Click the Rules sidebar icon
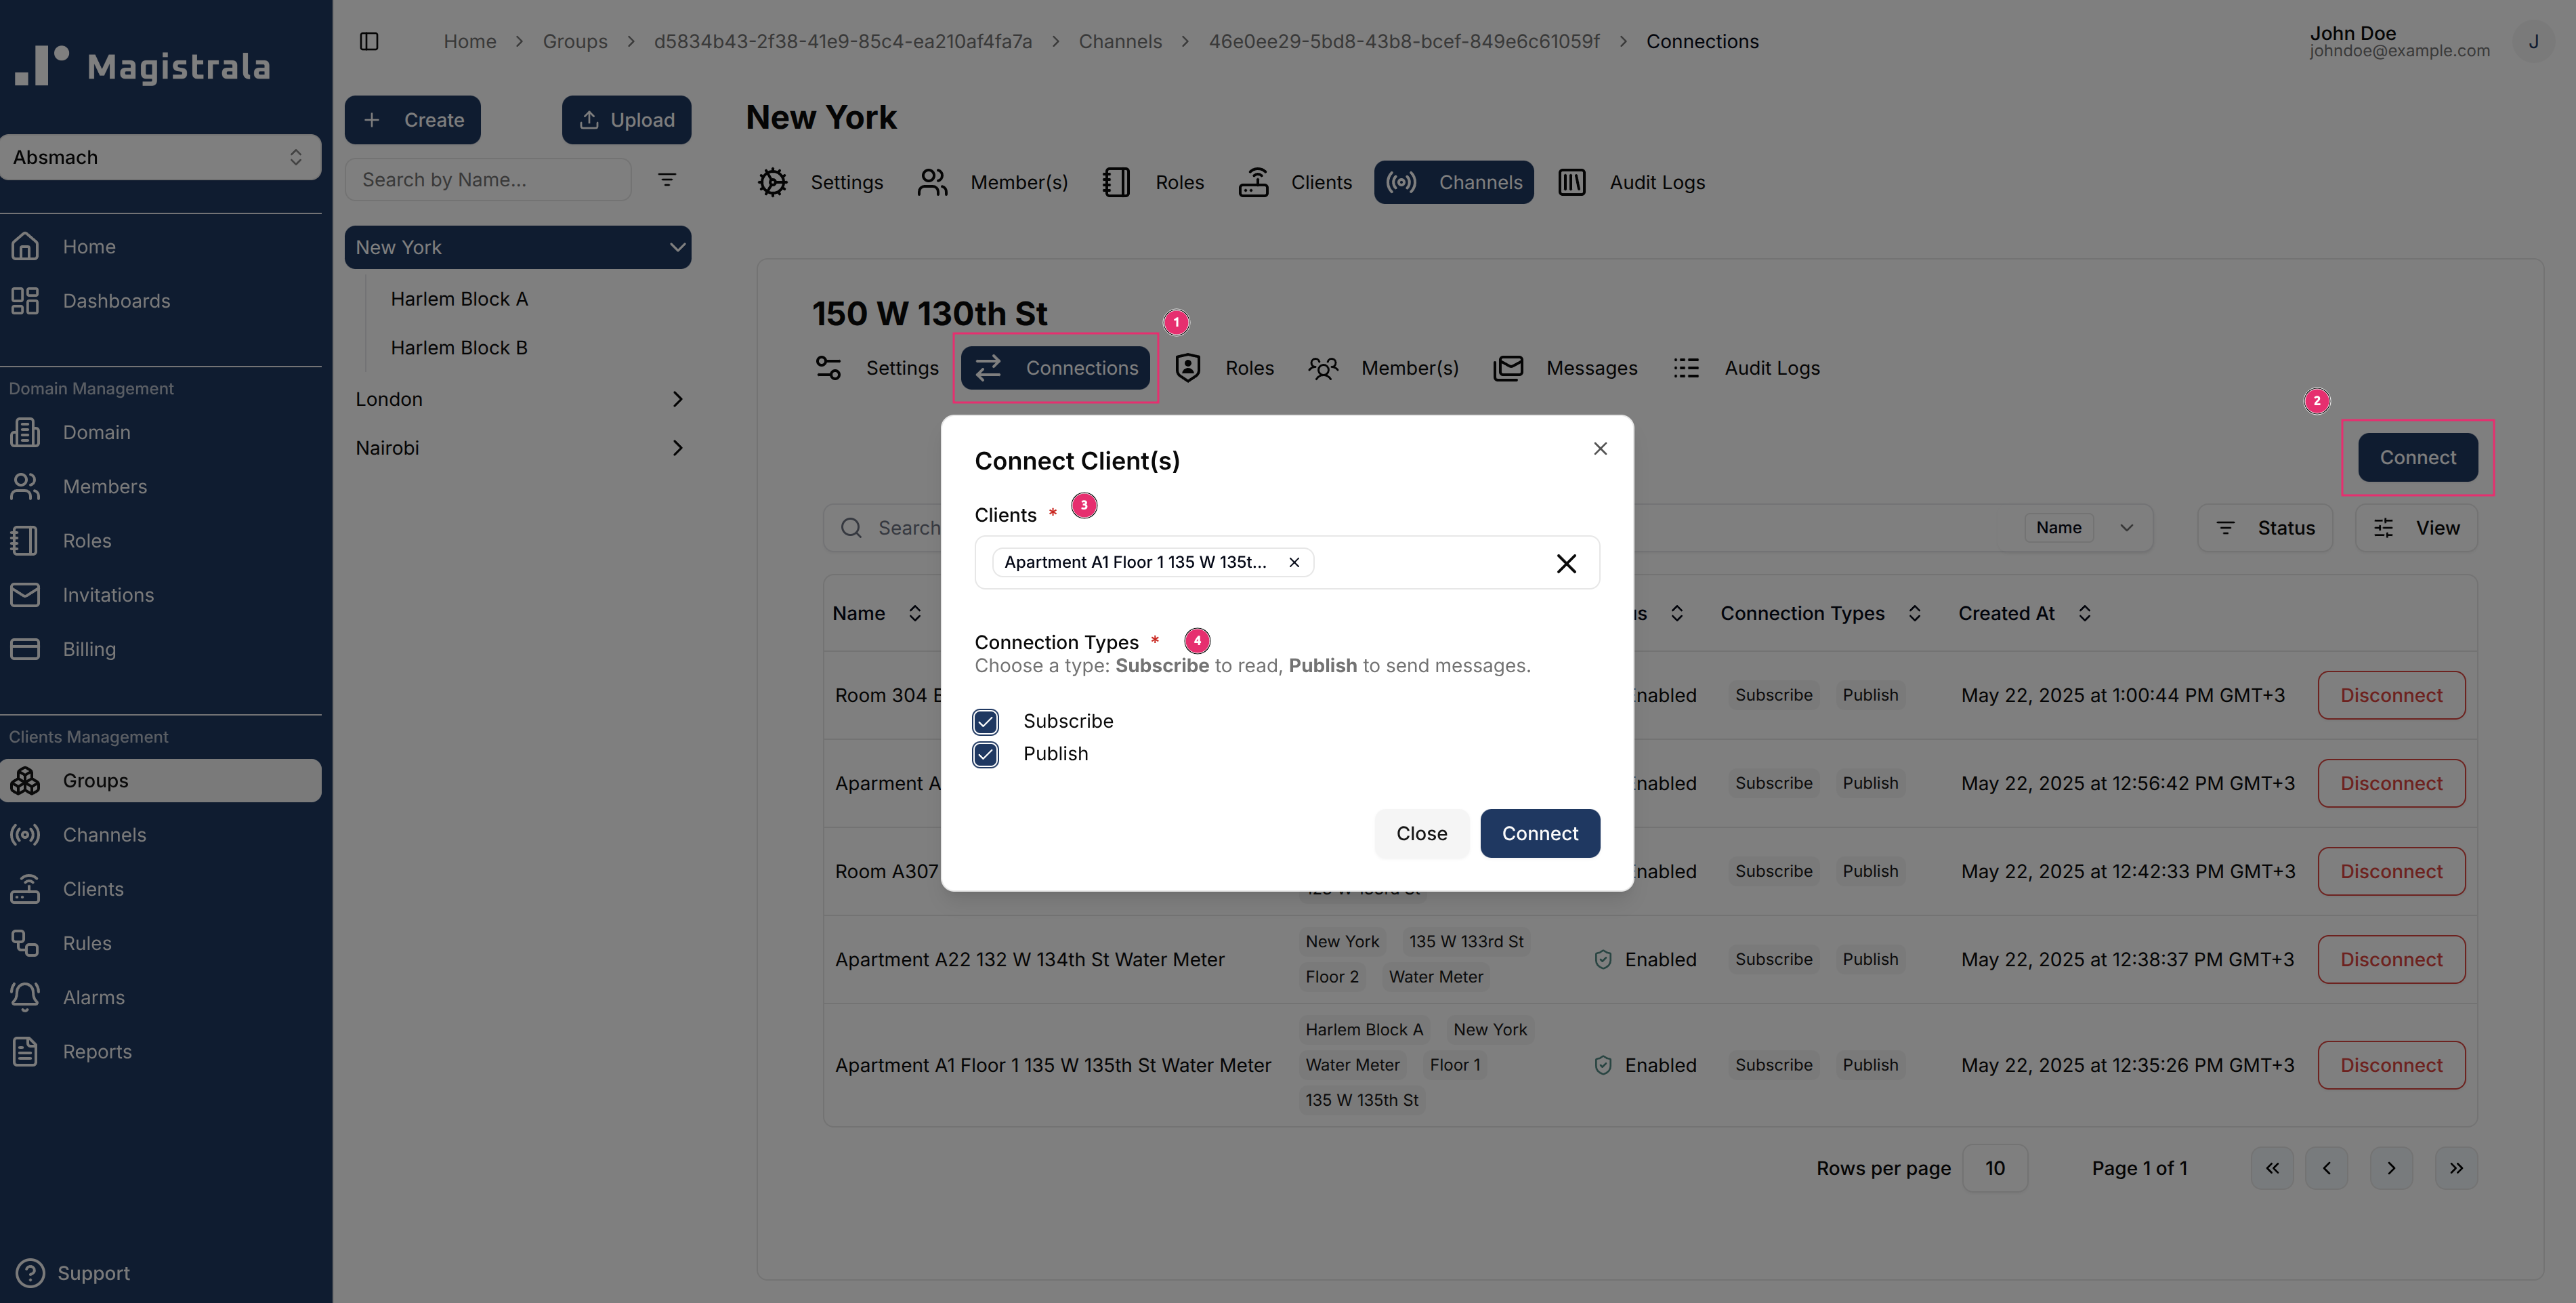This screenshot has height=1303, width=2576. pyautogui.click(x=25, y=943)
